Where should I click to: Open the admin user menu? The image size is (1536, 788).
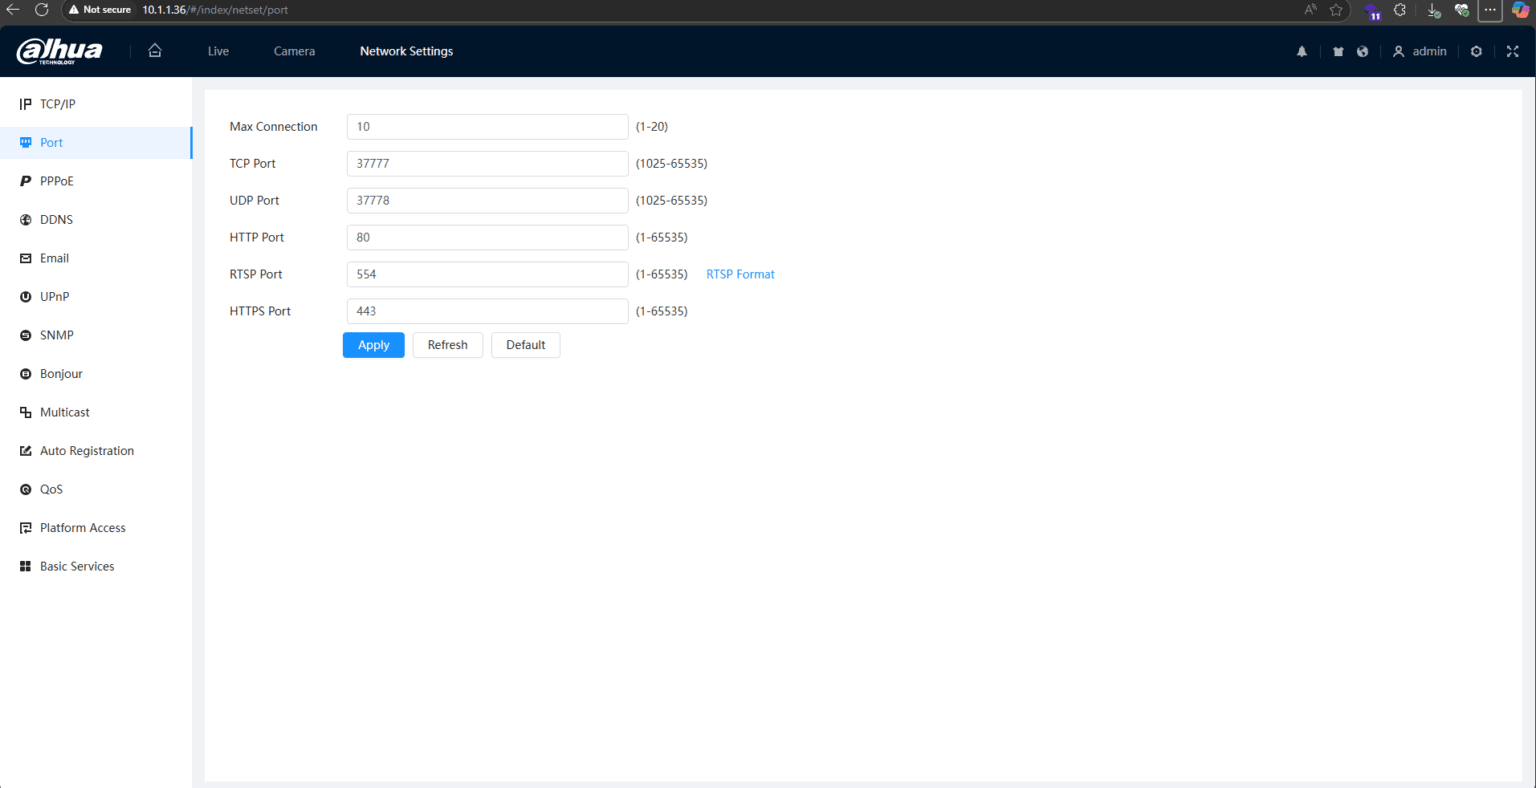point(1420,52)
